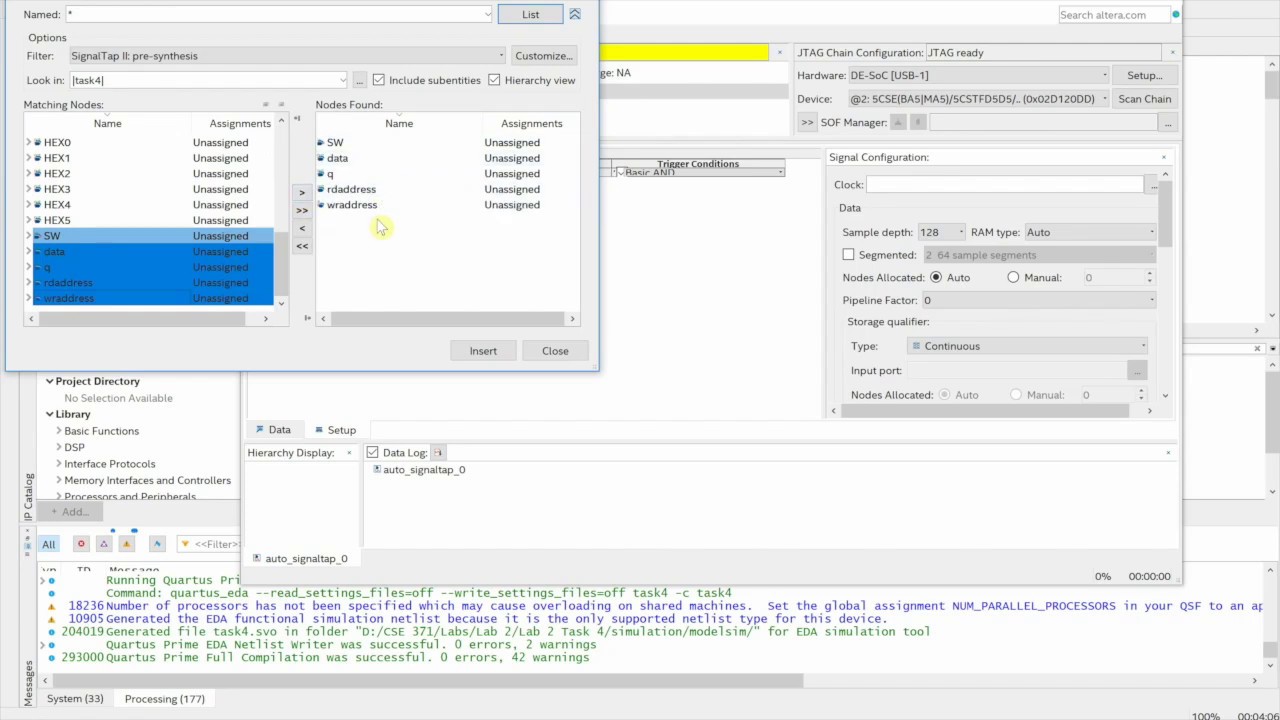Click SW bus icon in Nodes Found
Viewport: 1280px width, 720px height.
(x=321, y=143)
